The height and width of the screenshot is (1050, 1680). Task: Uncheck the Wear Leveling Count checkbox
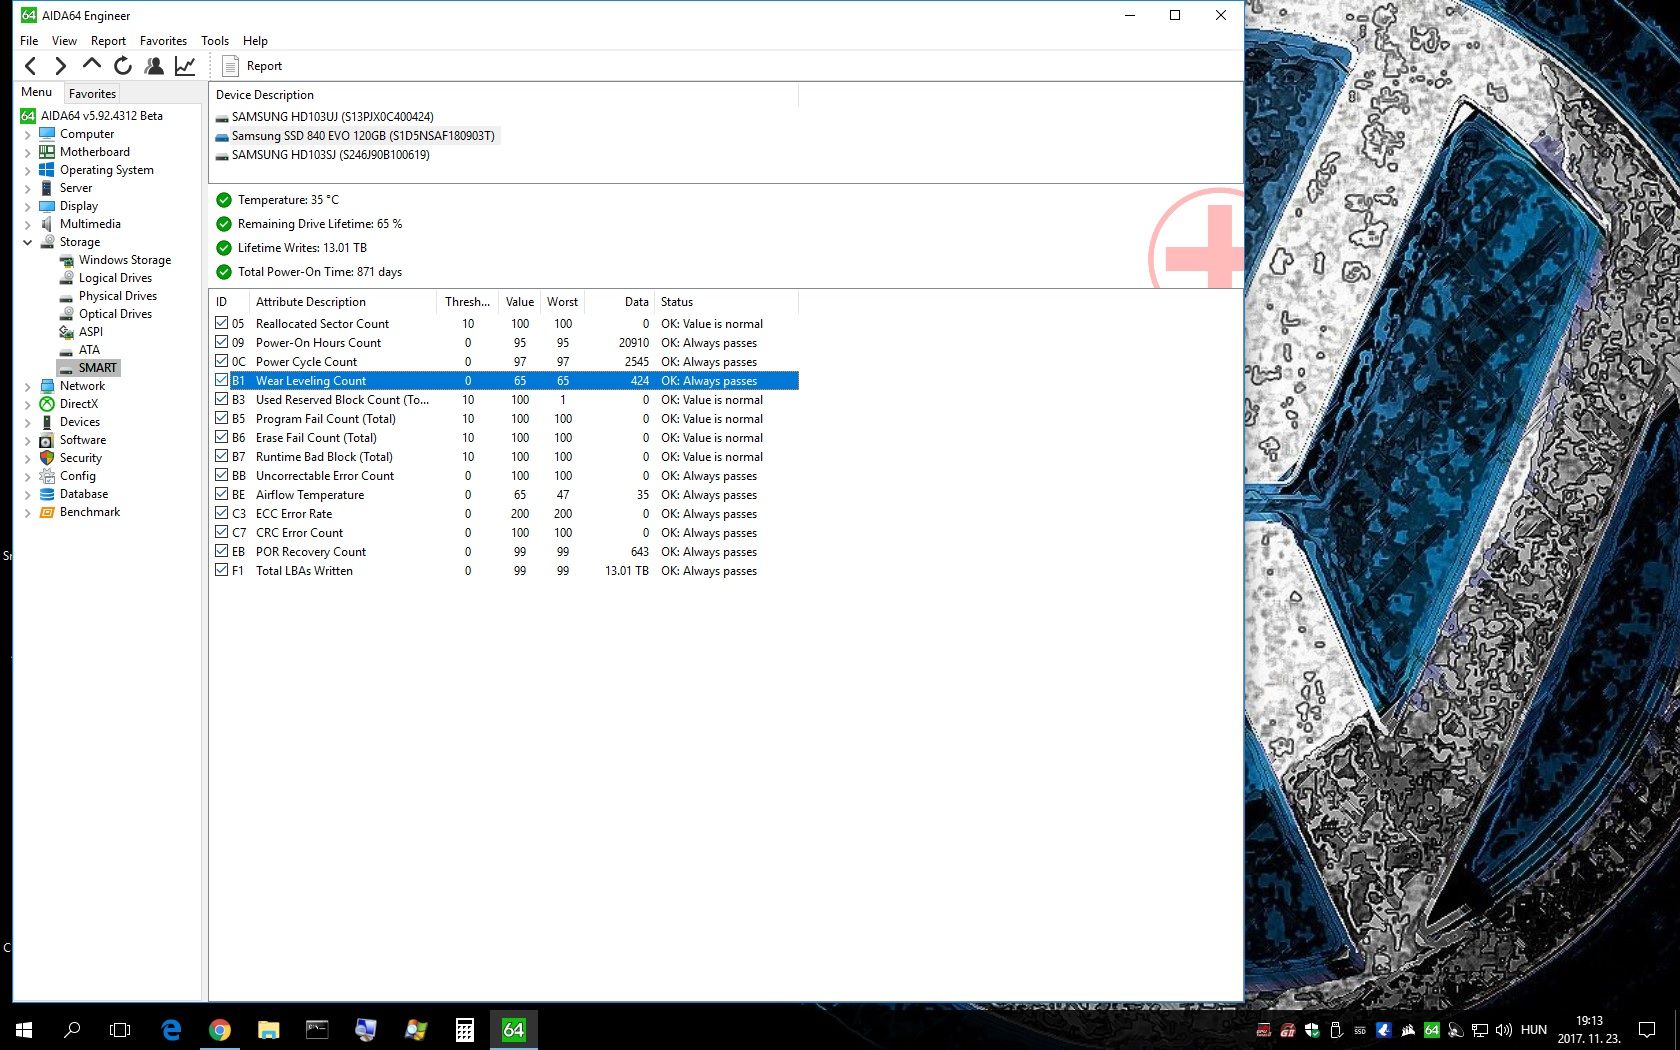pos(222,380)
